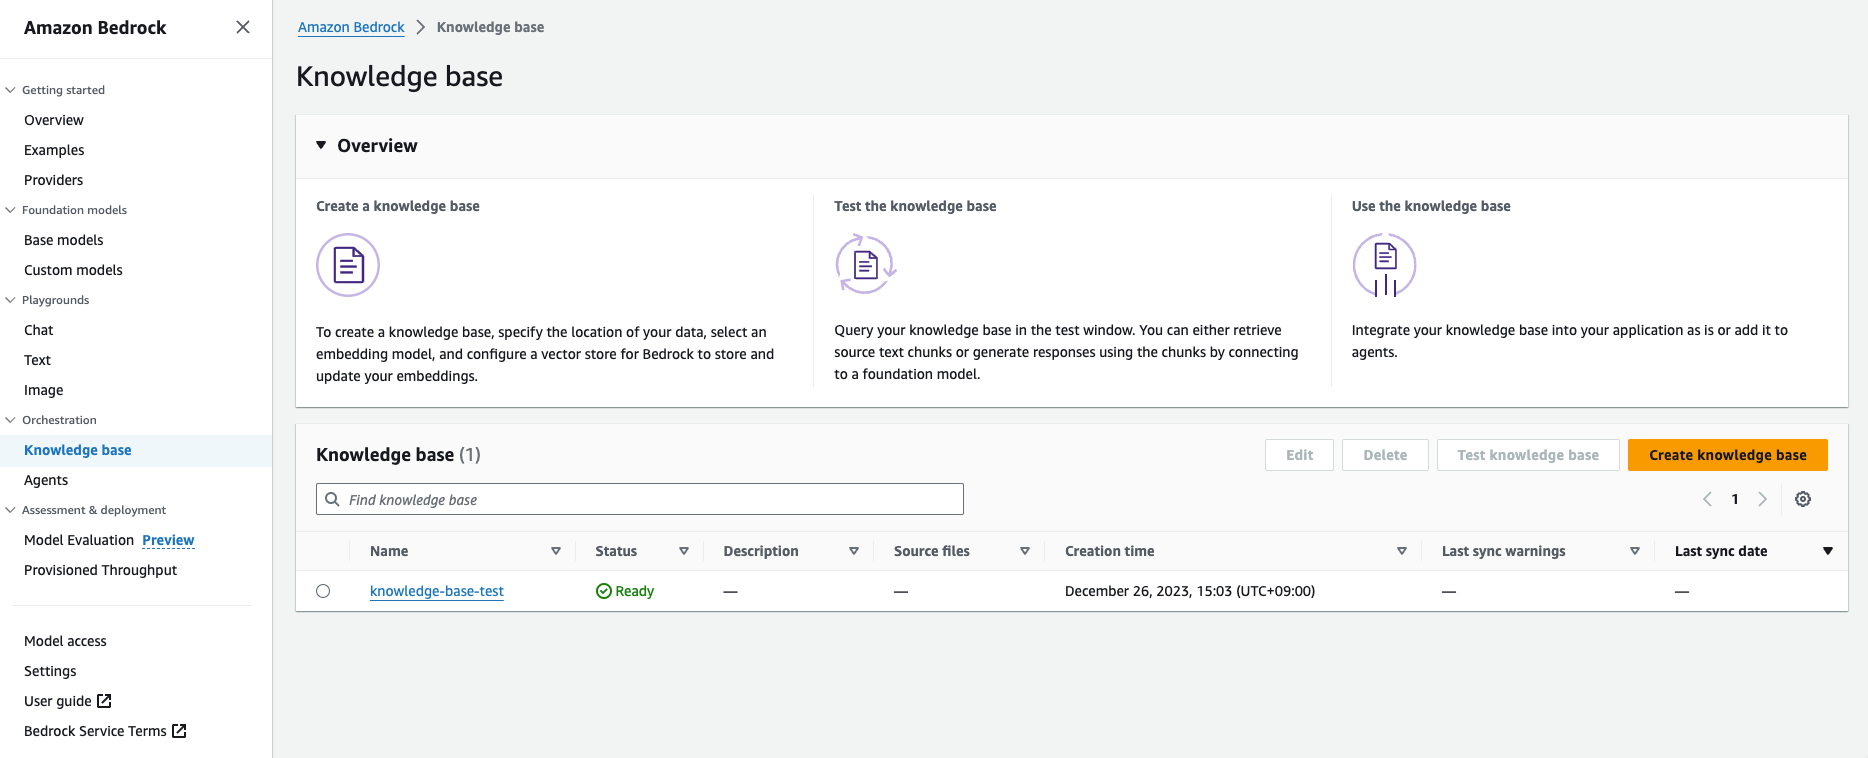Collapse Assessment & deployment group
This screenshot has height=758, width=1868.
[x=11, y=510]
